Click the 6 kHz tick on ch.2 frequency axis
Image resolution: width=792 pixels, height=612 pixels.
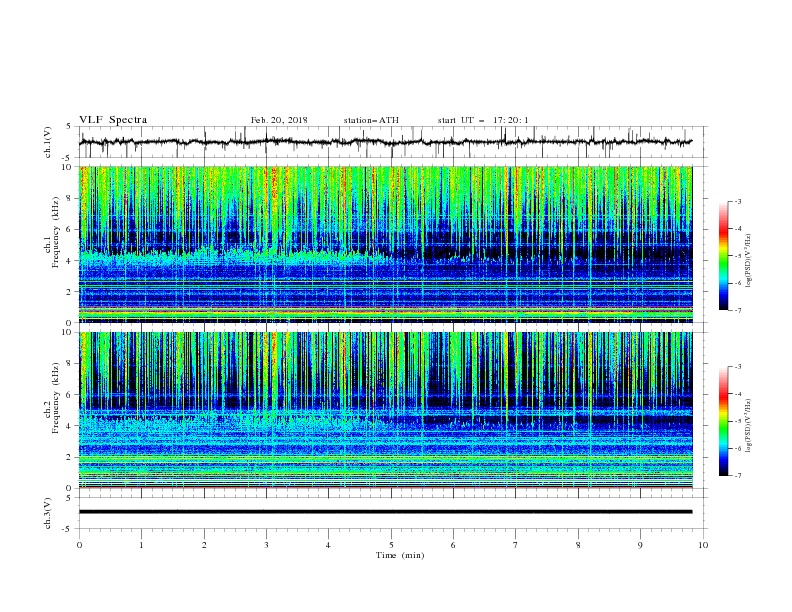pyautogui.click(x=70, y=395)
